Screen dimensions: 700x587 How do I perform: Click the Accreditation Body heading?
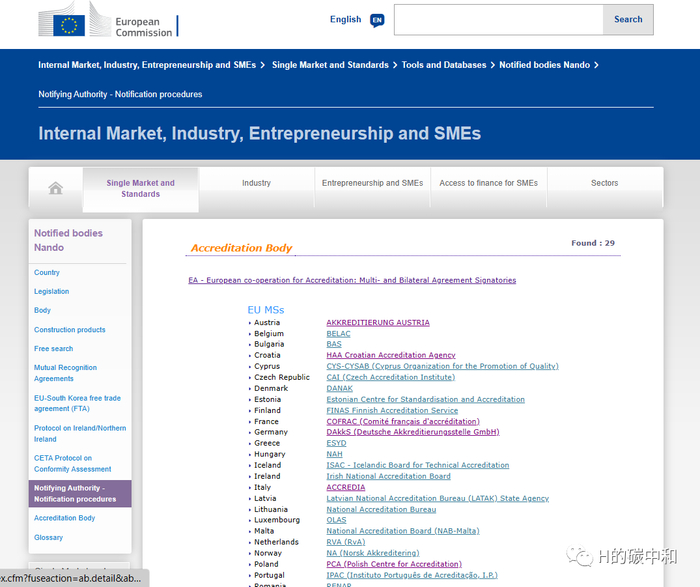click(x=241, y=248)
